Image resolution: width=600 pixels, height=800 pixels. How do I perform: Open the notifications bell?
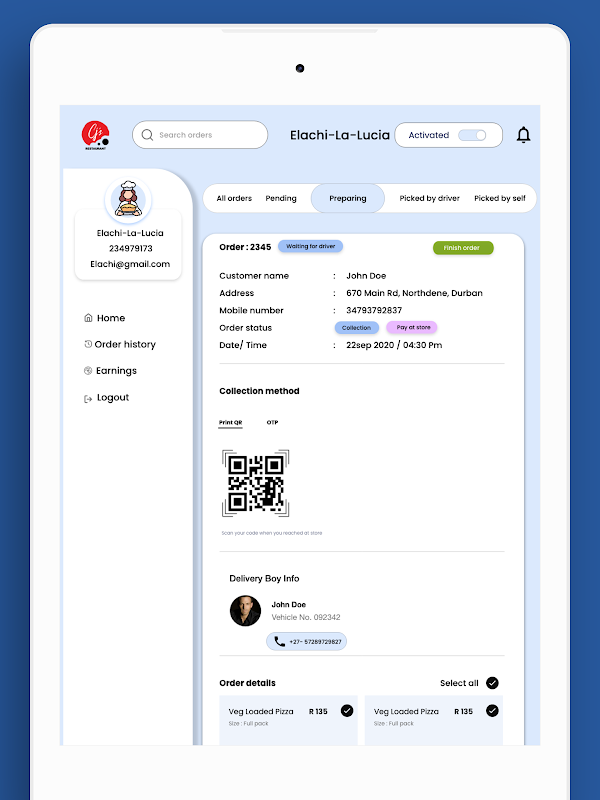pyautogui.click(x=523, y=135)
